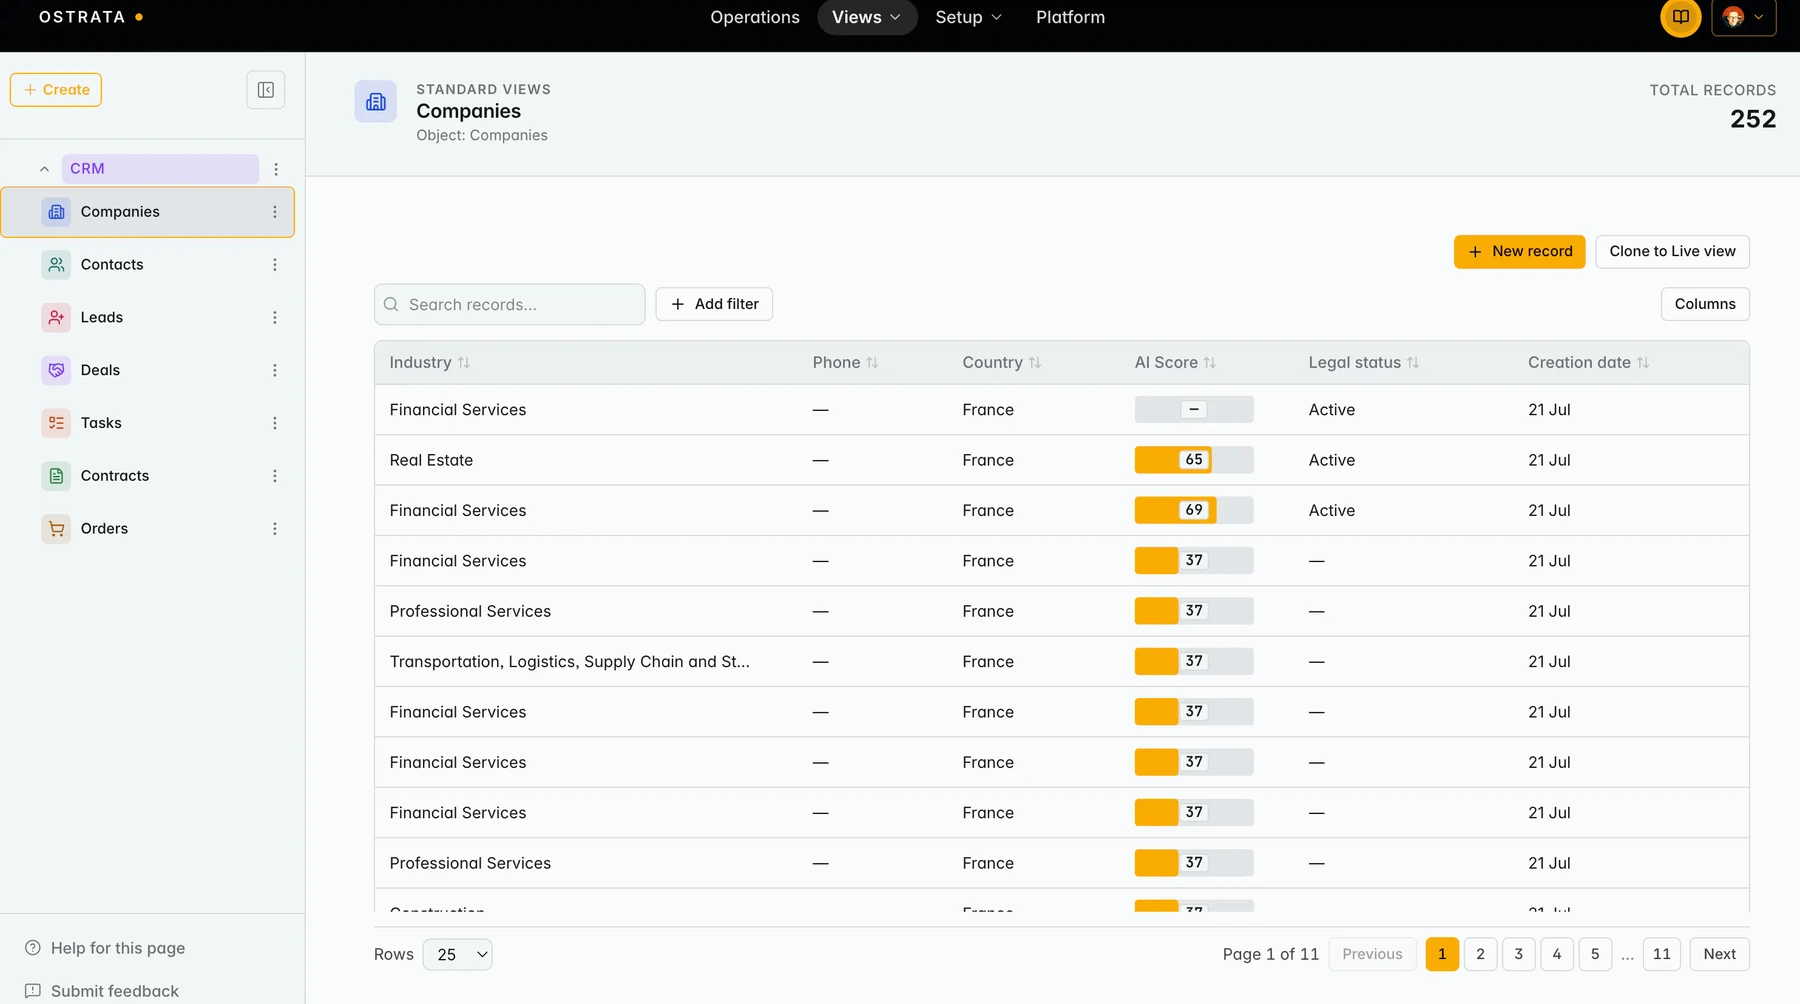Click the Create button
The image size is (1800, 1004).
click(x=56, y=90)
